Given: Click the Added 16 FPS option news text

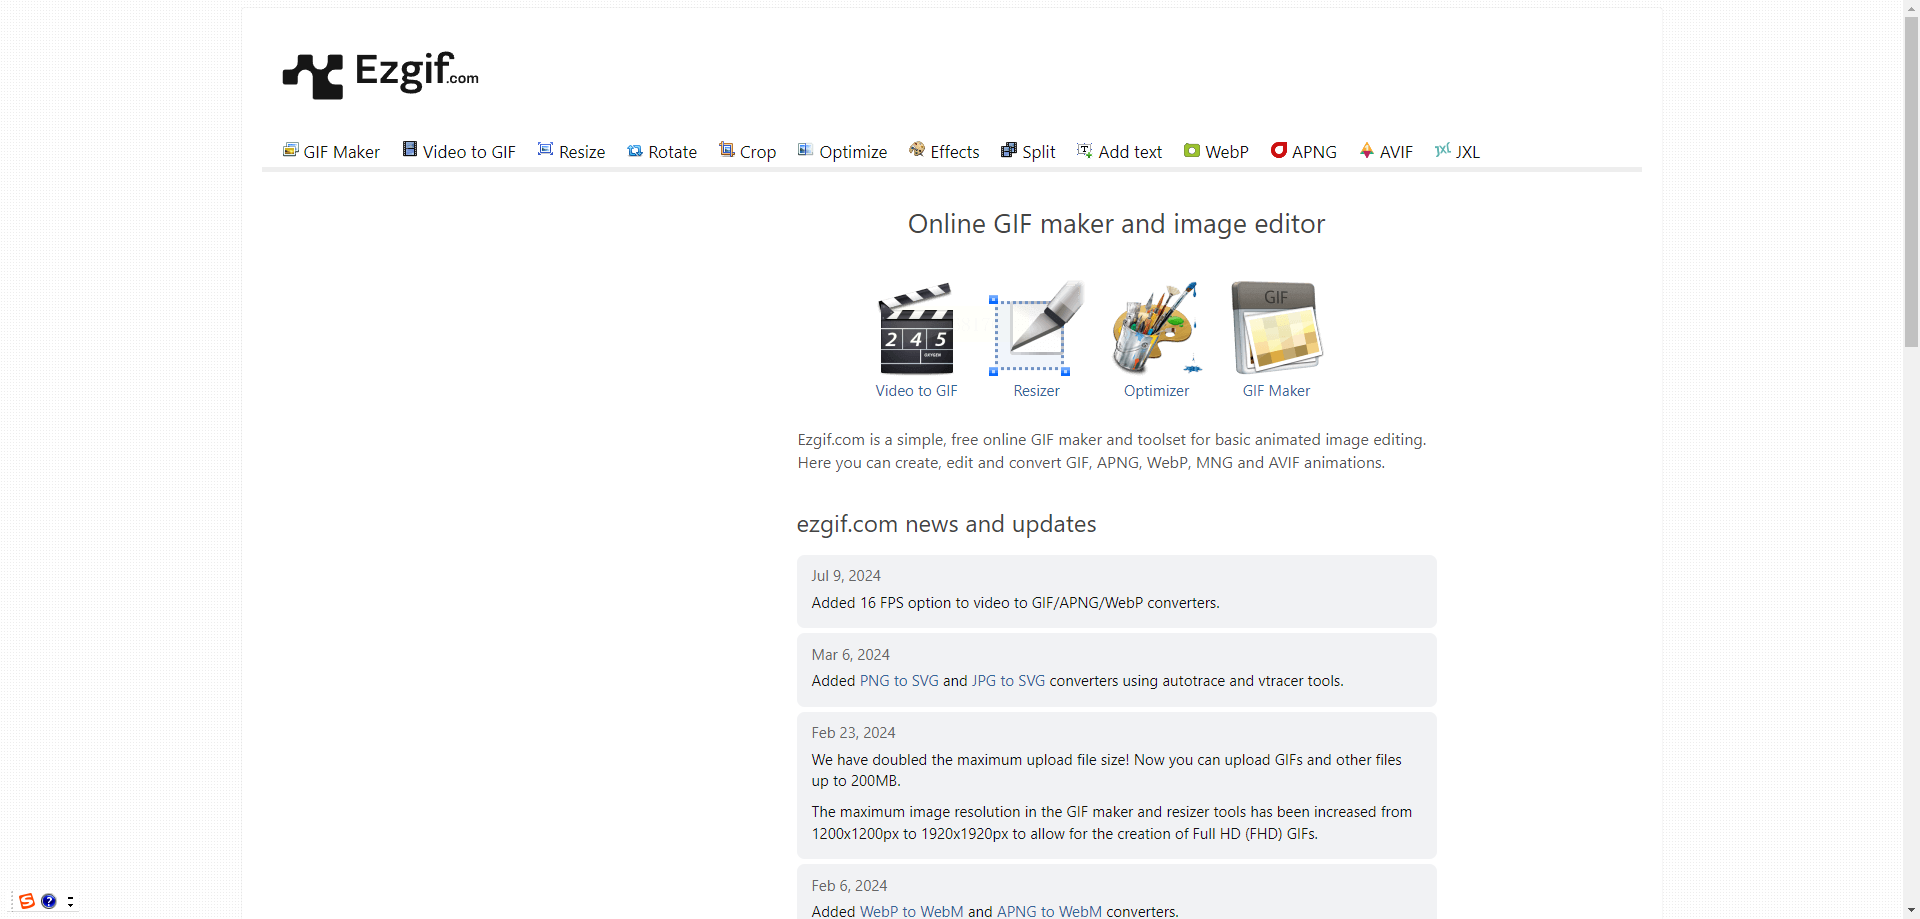Looking at the screenshot, I should coord(1015,603).
